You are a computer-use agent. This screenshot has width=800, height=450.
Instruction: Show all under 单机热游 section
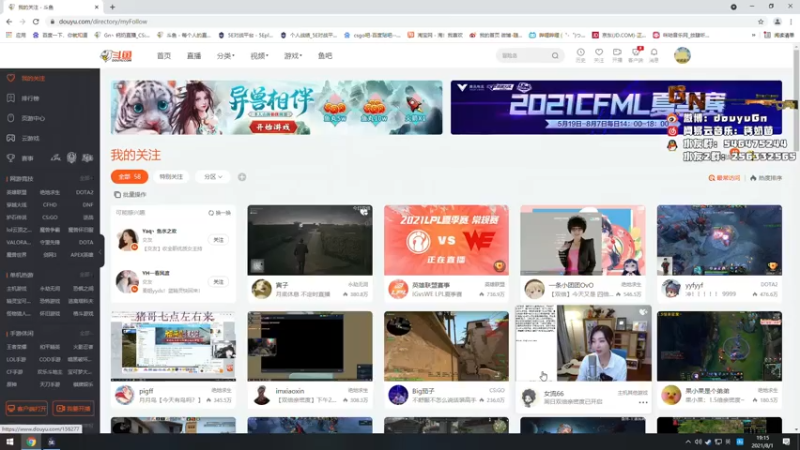(x=86, y=275)
